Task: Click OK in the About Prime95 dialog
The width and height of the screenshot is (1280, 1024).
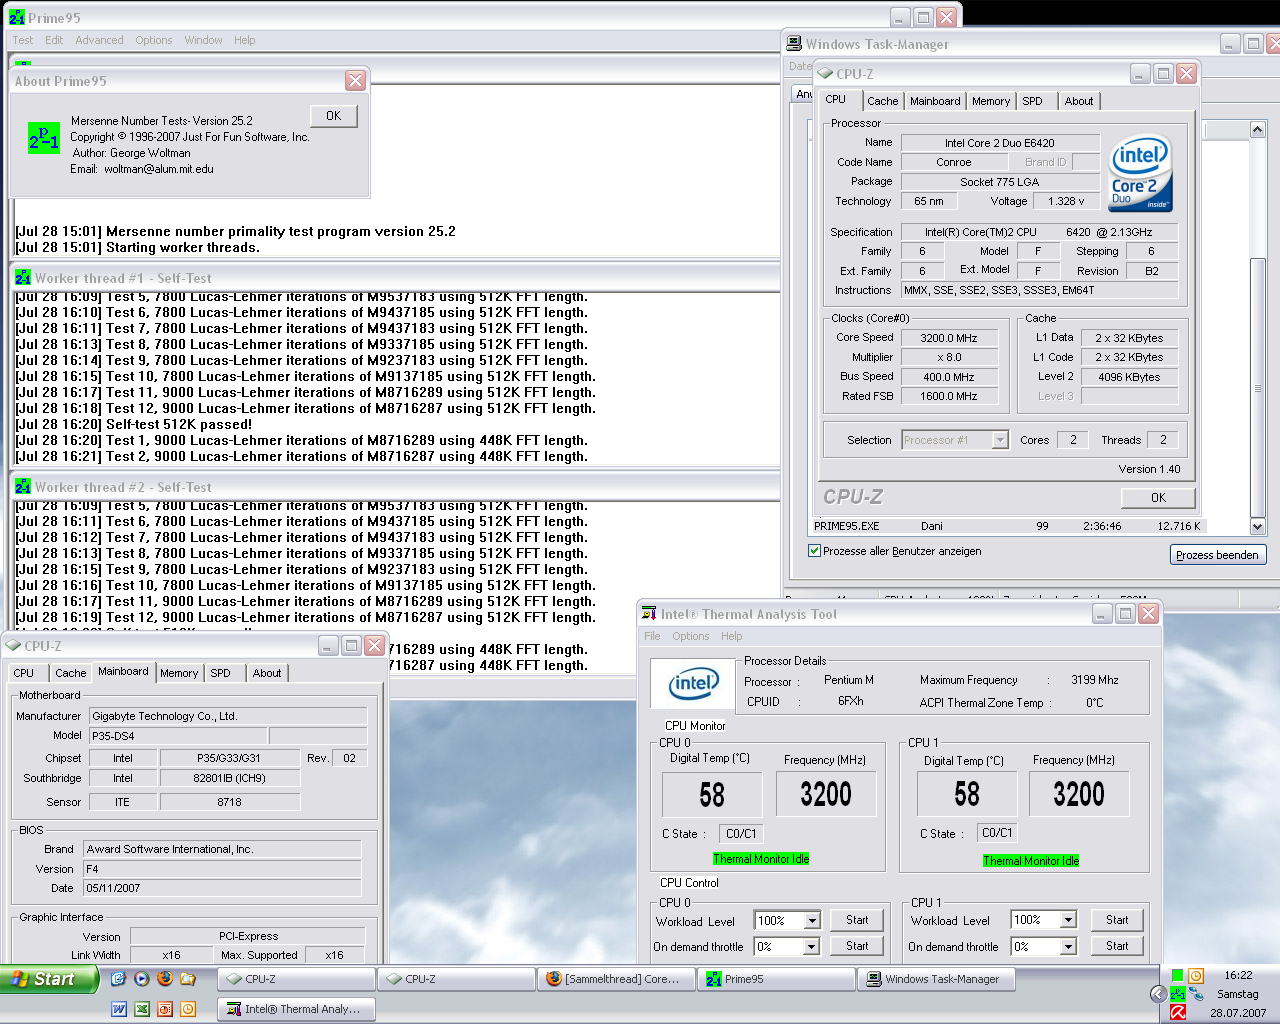Action: pyautogui.click(x=334, y=116)
